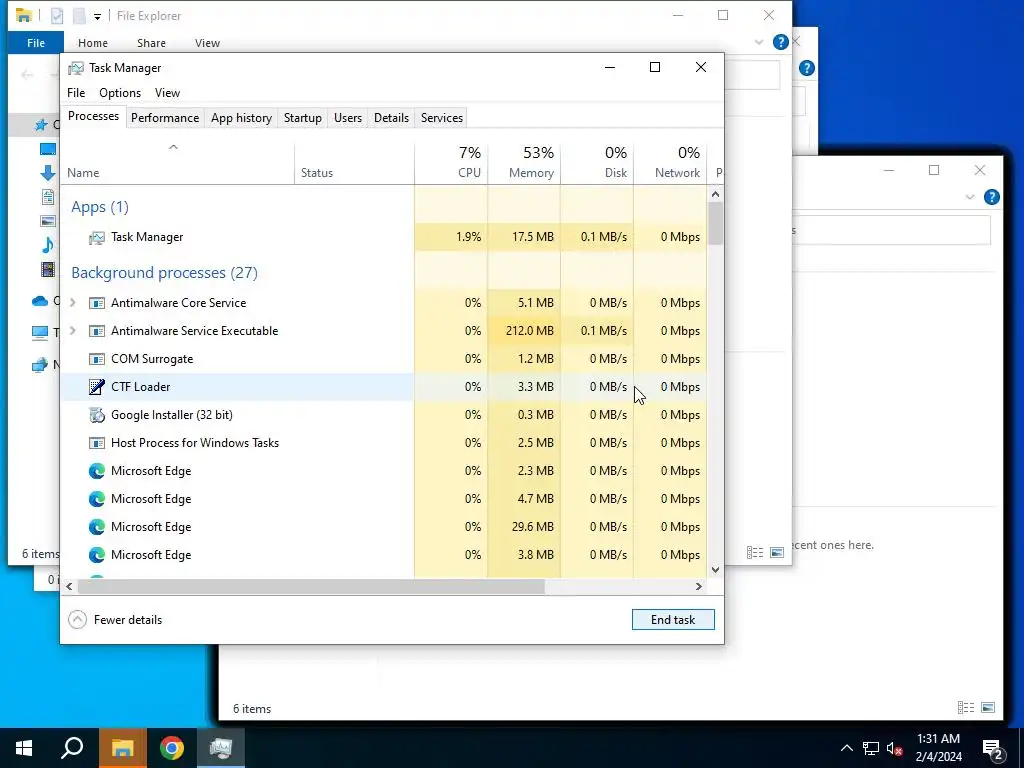
Task: Sort processes by the Memory column header
Action: point(524,163)
